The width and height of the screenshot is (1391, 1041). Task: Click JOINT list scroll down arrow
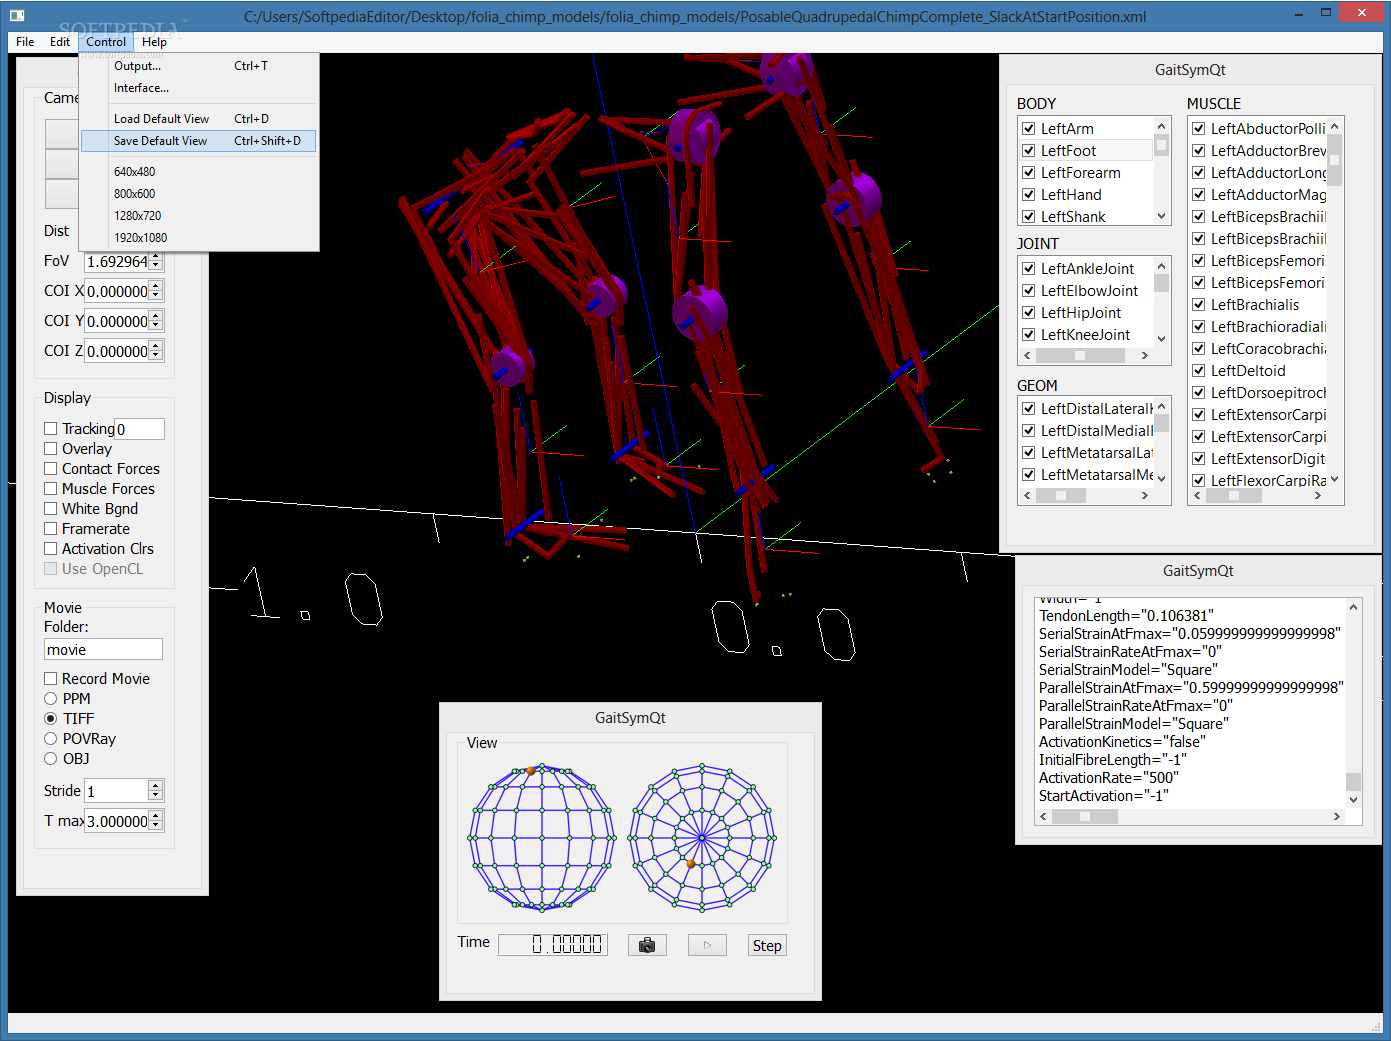[1161, 339]
